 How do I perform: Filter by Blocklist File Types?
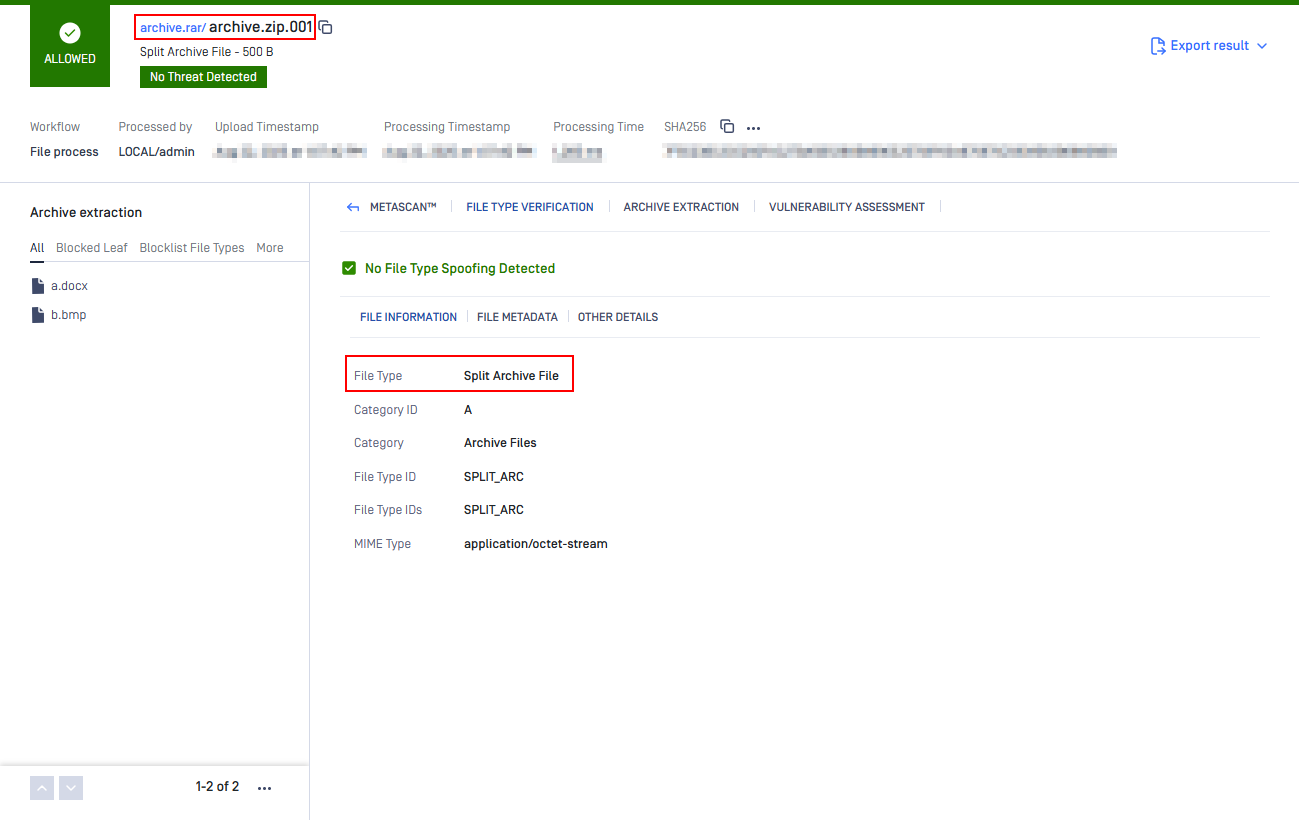click(x=192, y=248)
